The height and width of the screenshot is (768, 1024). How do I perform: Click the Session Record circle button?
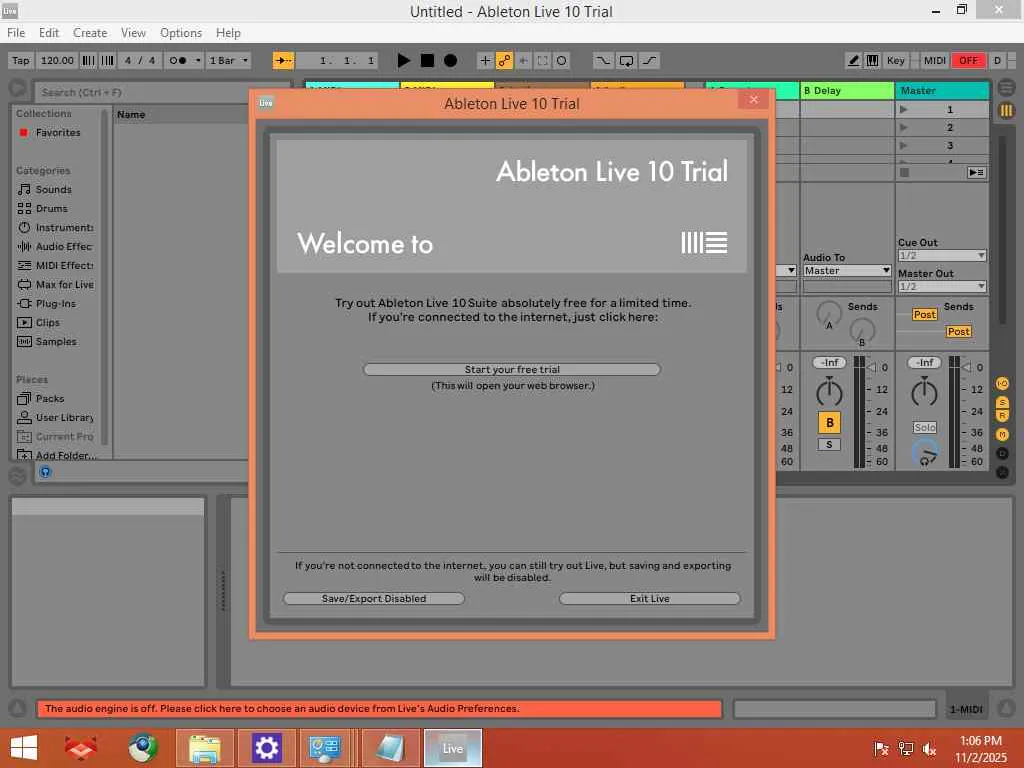point(561,61)
